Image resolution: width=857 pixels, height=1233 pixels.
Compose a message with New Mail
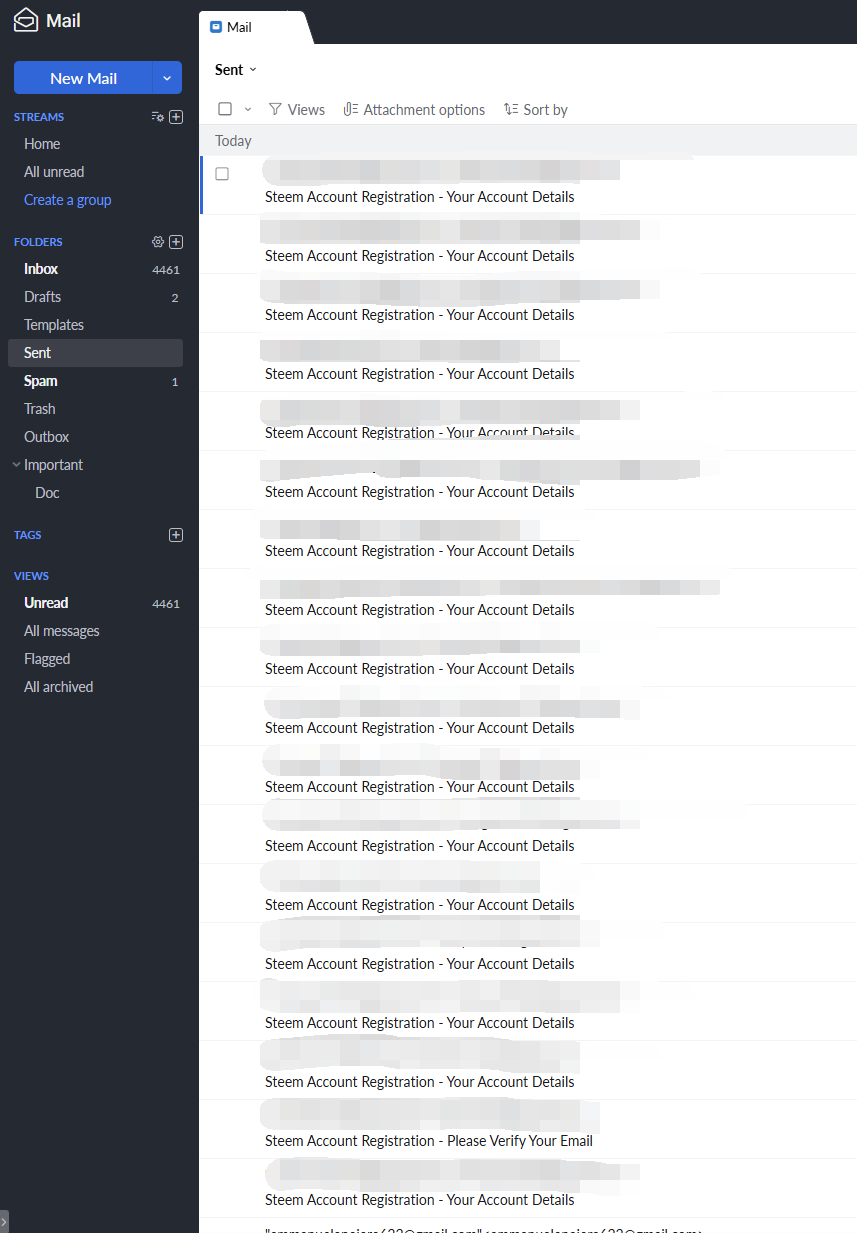tap(83, 78)
